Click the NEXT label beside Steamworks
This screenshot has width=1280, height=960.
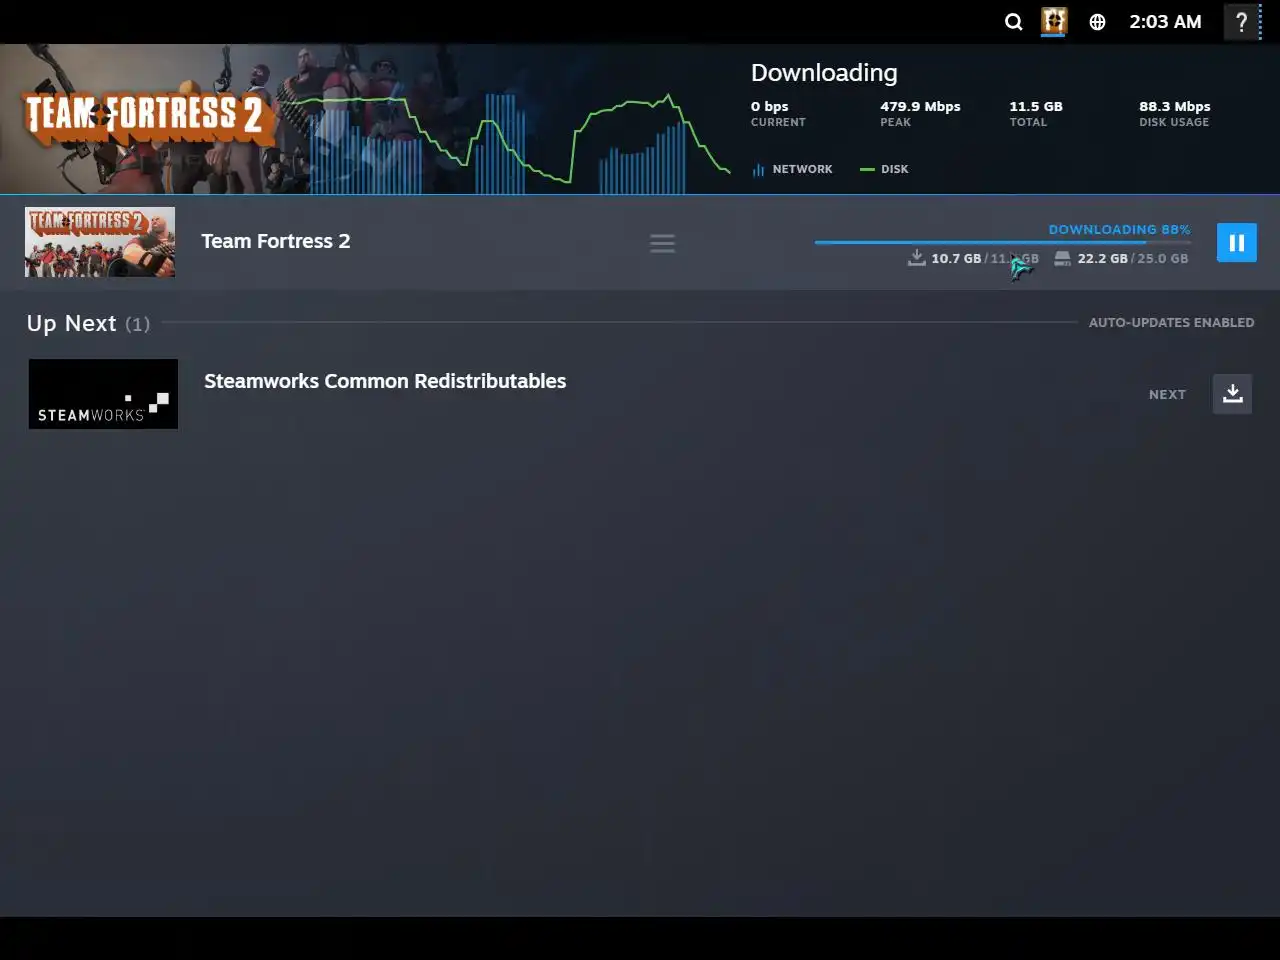[1167, 395]
